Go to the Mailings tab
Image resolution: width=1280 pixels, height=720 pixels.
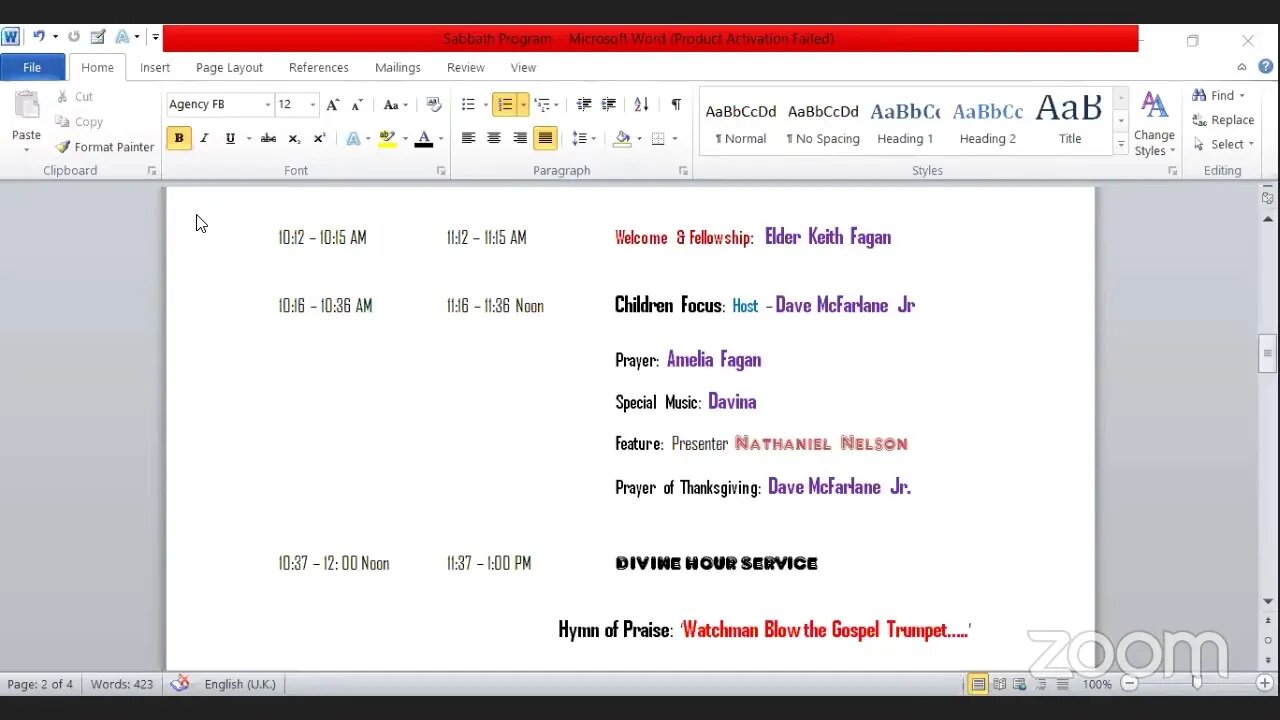[x=398, y=67]
